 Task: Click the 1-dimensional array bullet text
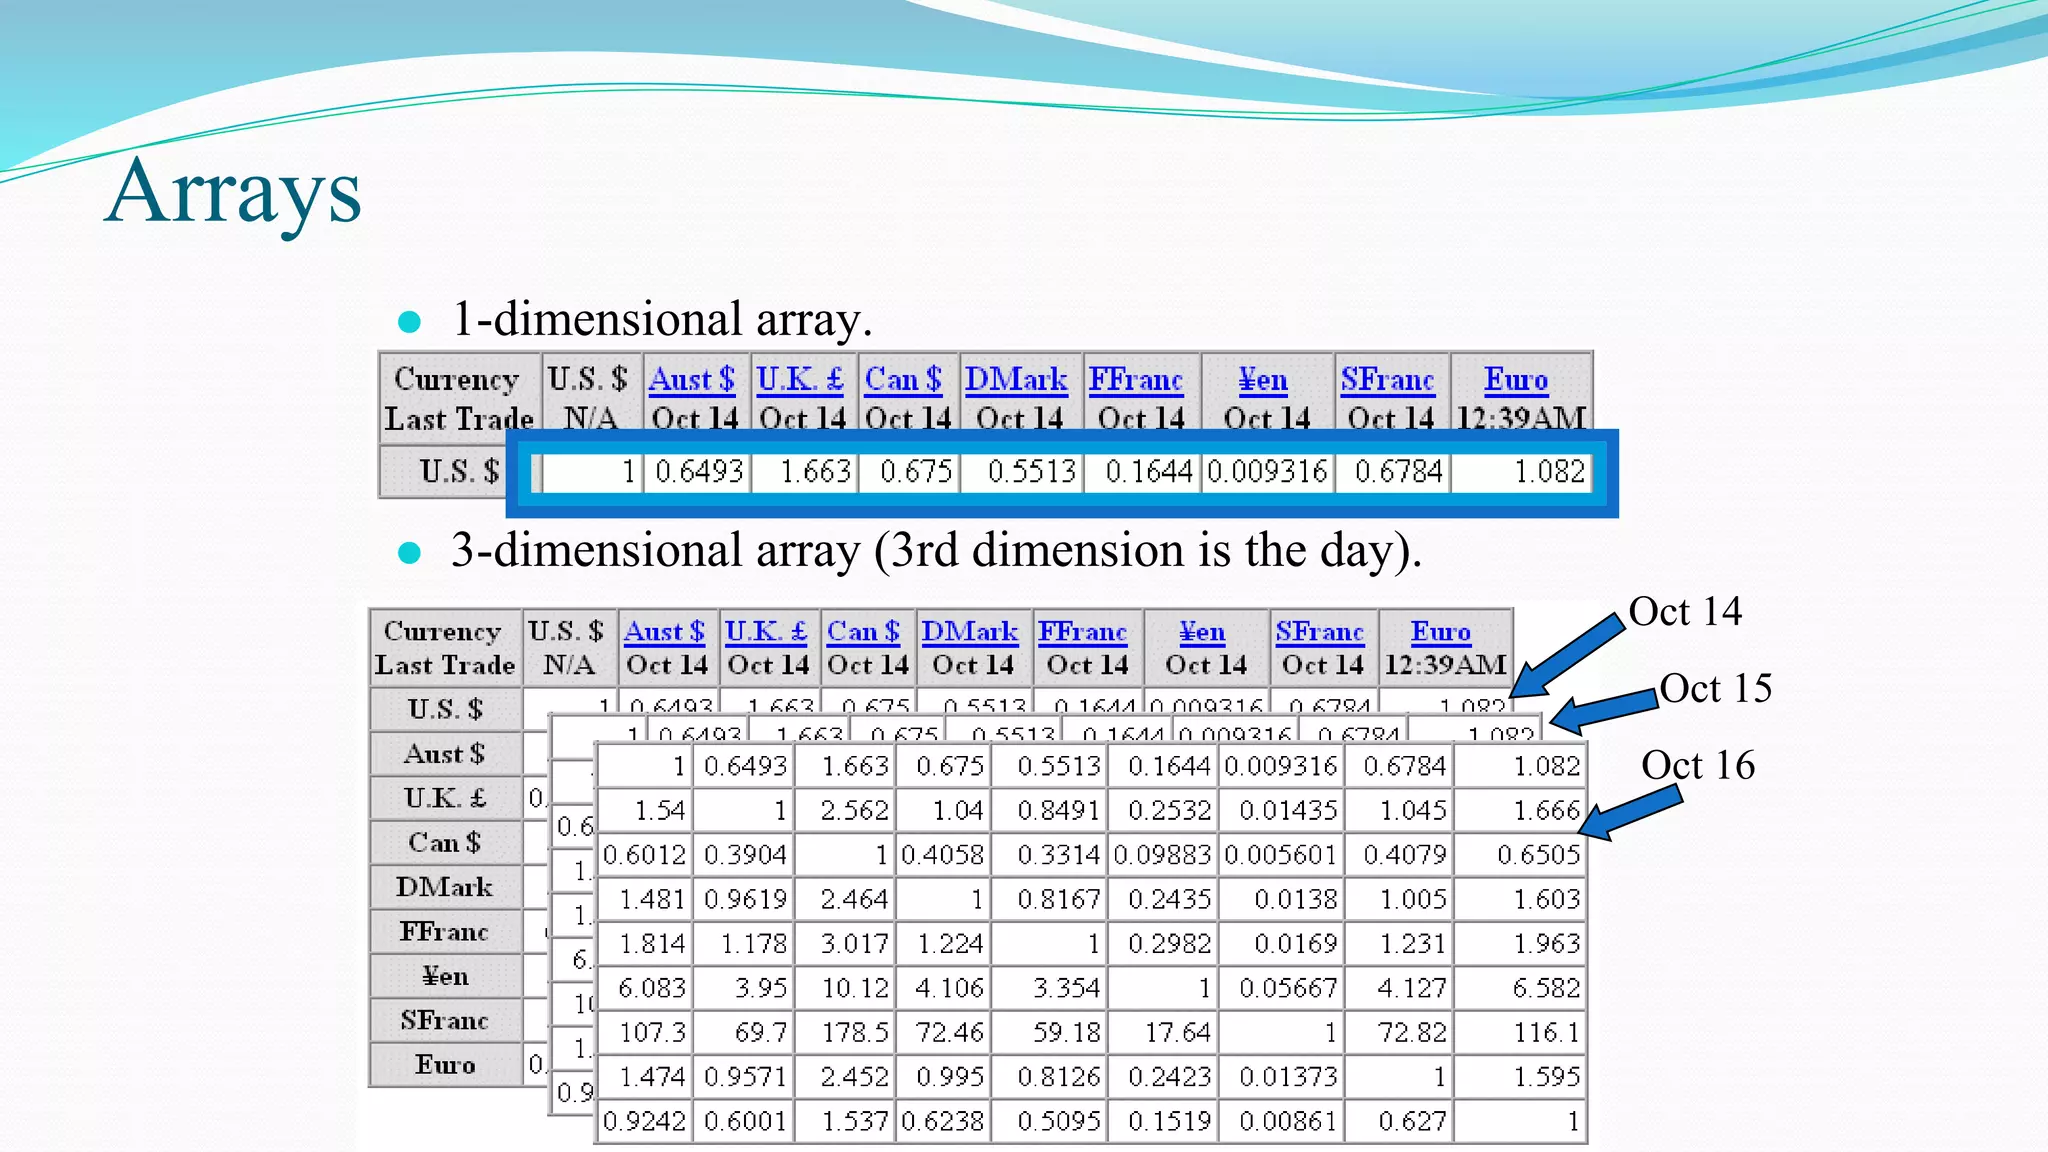coord(662,320)
